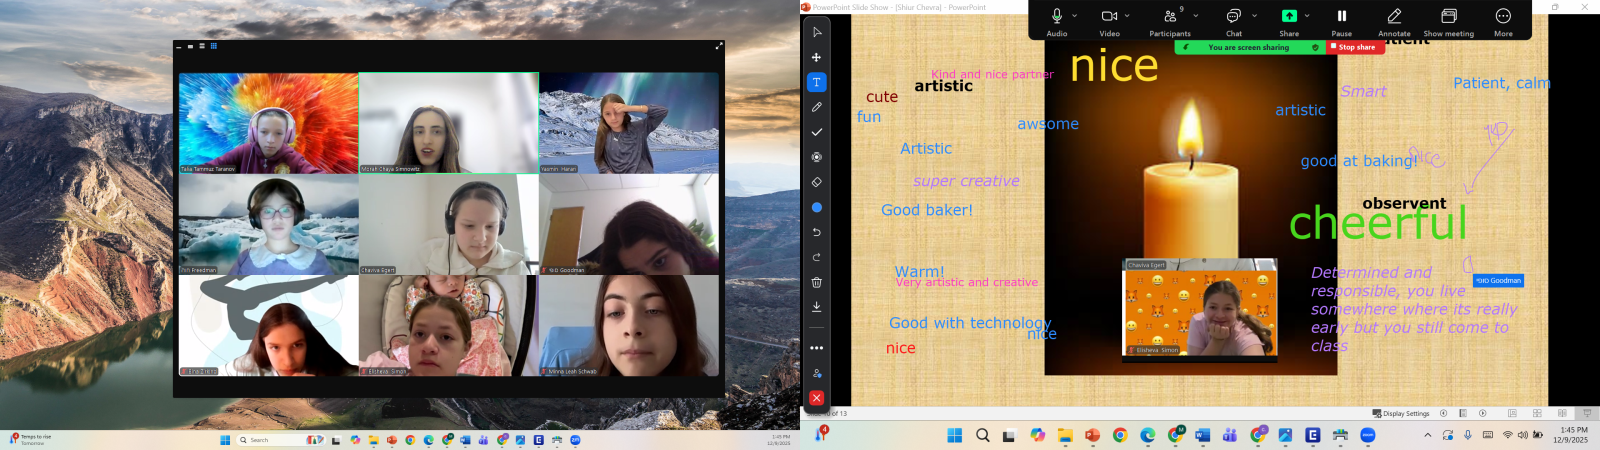
Task: Select the Draw pencil annotation tool
Action: click(816, 107)
